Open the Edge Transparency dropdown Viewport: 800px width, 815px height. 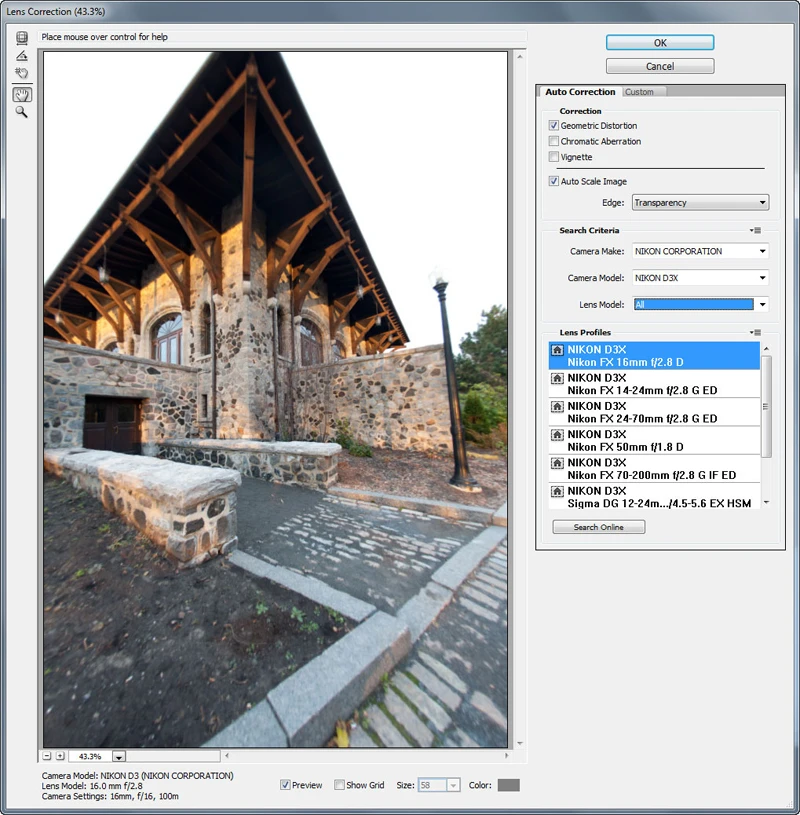tap(700, 202)
